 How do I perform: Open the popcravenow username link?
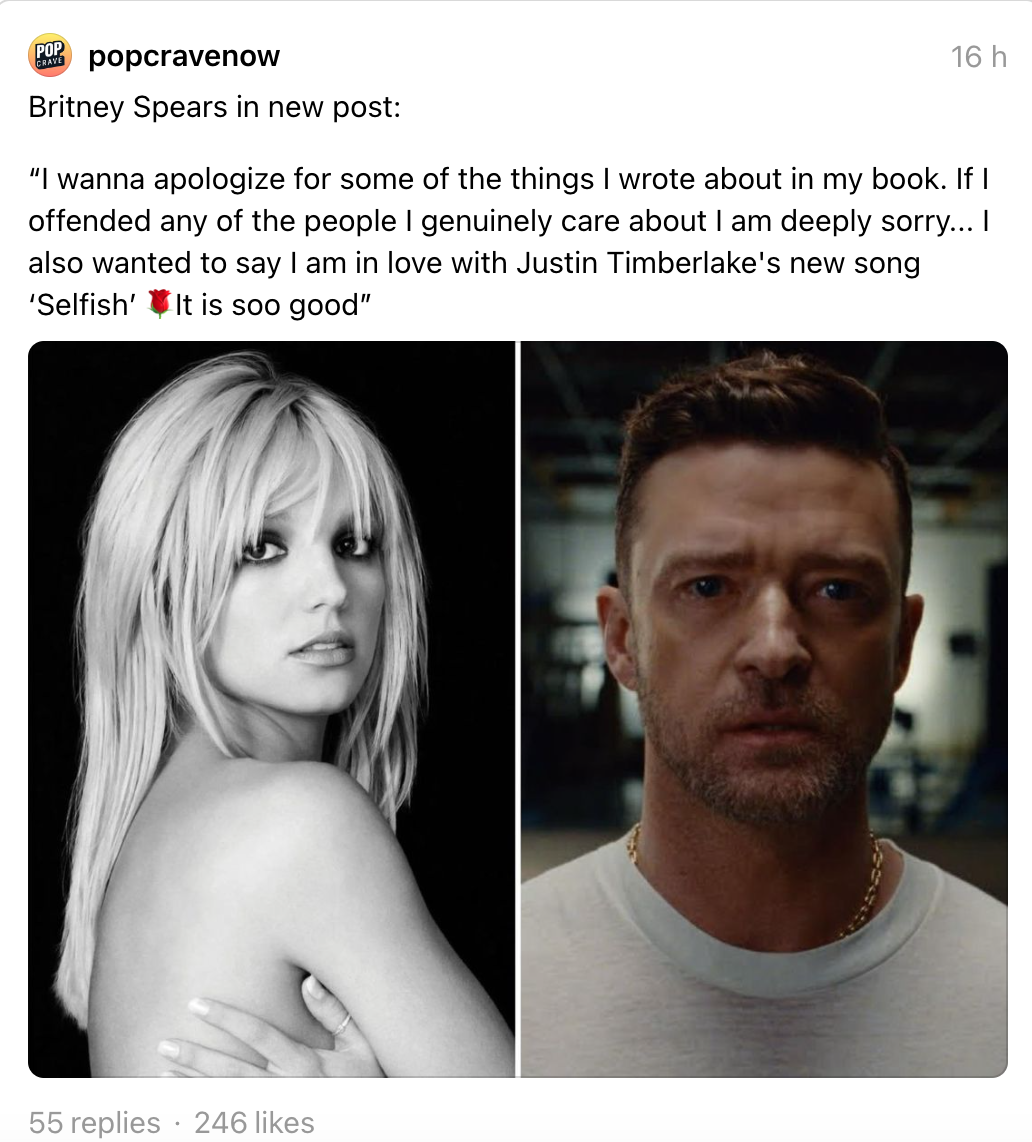(184, 57)
